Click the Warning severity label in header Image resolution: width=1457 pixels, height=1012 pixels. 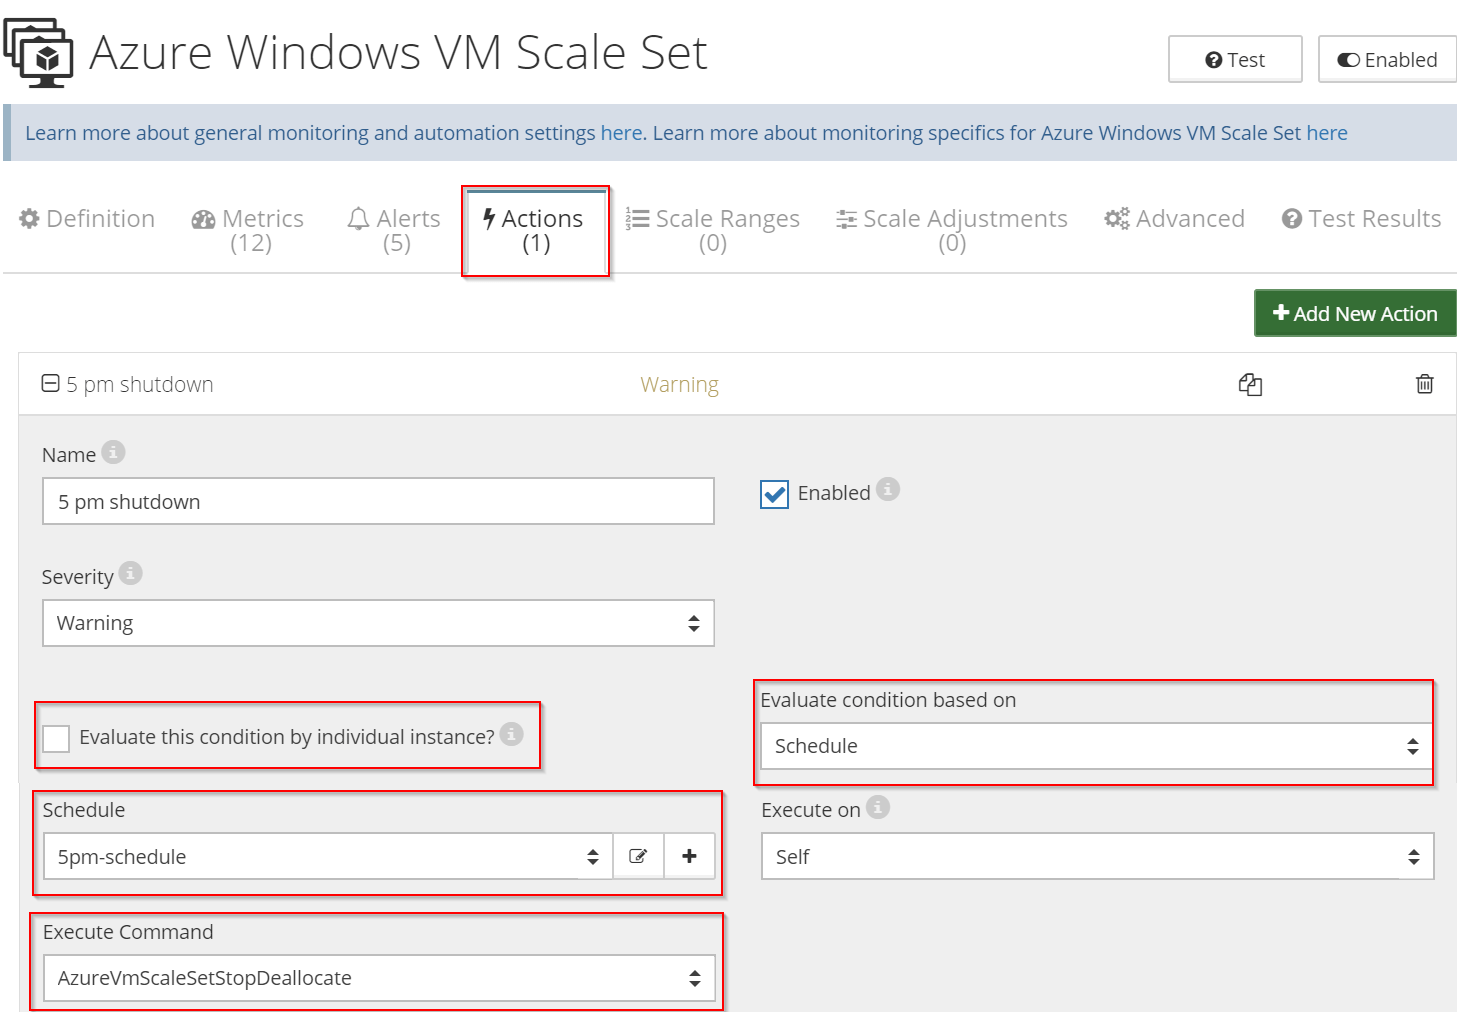coord(680,384)
